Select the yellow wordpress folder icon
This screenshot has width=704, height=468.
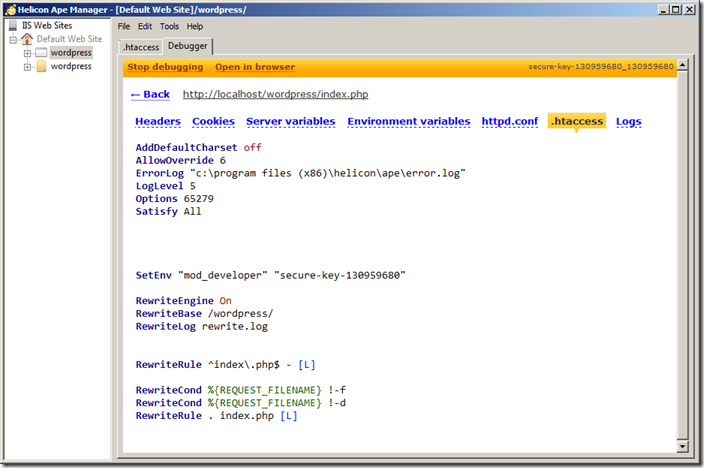tap(41, 67)
